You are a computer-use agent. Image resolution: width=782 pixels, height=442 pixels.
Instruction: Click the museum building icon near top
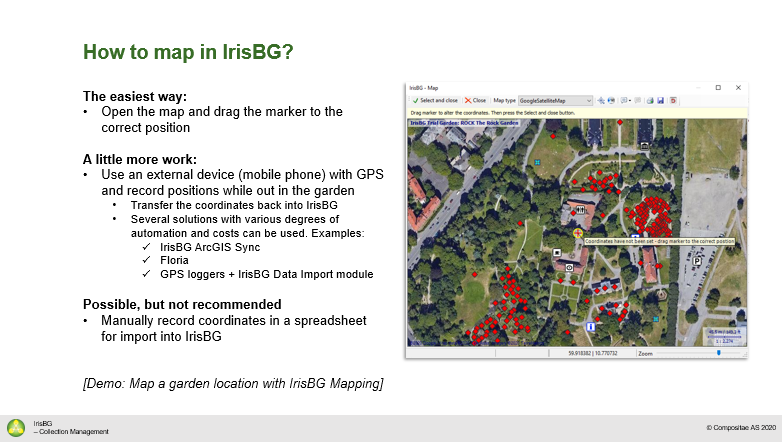pos(644,146)
